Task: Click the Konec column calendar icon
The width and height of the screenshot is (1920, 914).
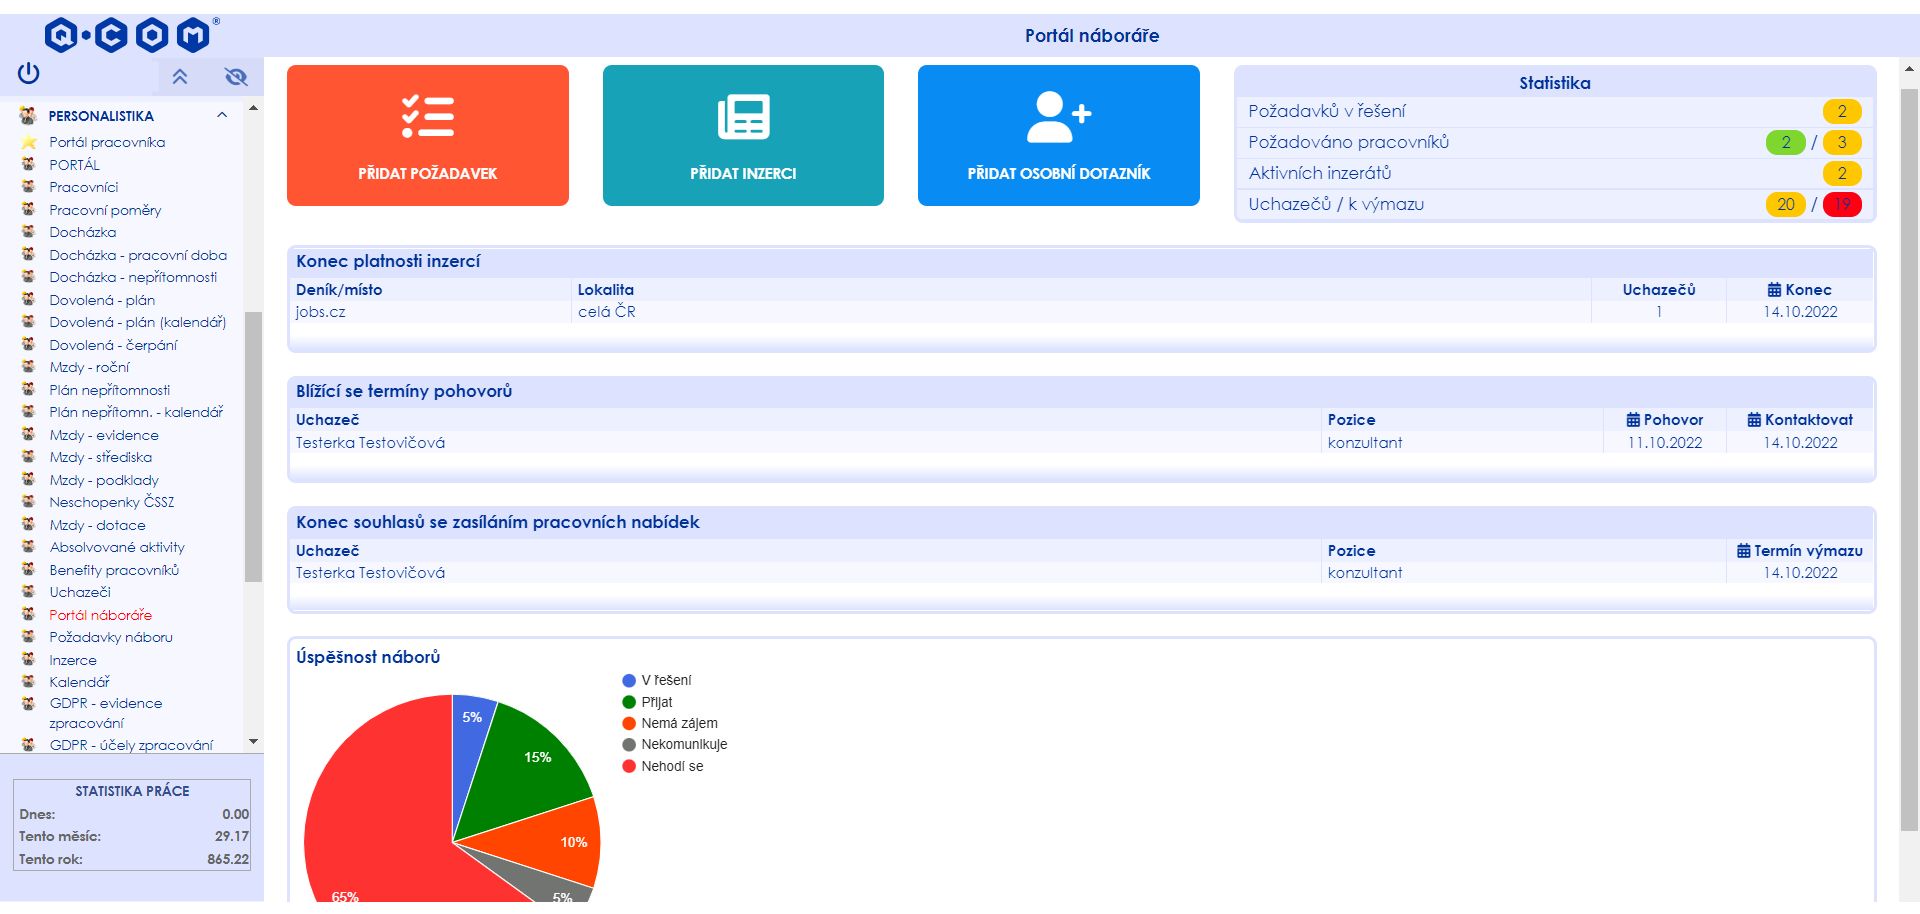Action: 1774,290
